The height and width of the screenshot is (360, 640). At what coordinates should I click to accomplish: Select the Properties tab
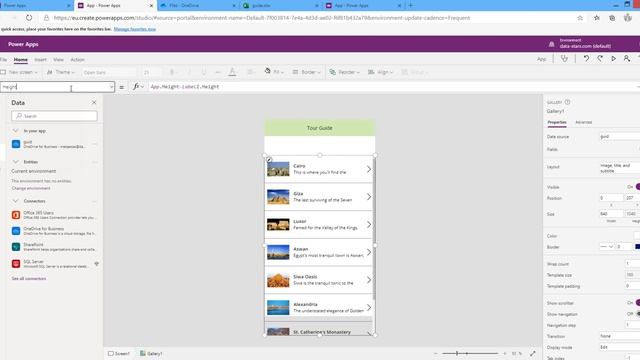point(557,122)
